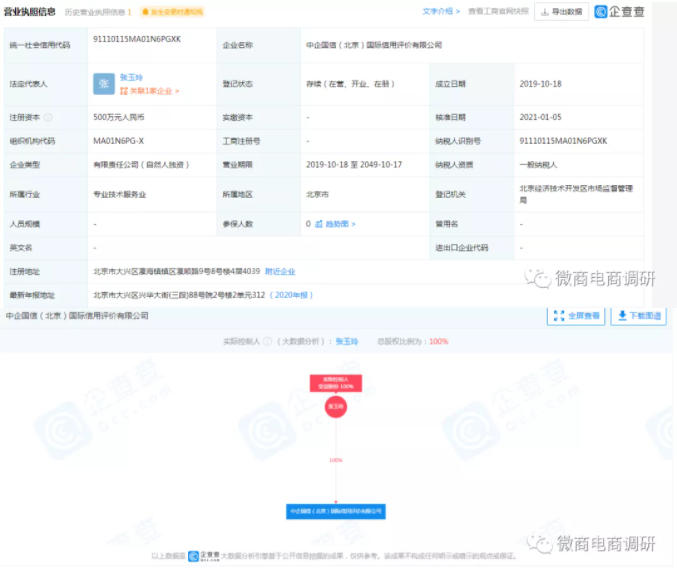Select company name 中企国信（北京）国际信用评价有限公司 in table

tap(374, 45)
